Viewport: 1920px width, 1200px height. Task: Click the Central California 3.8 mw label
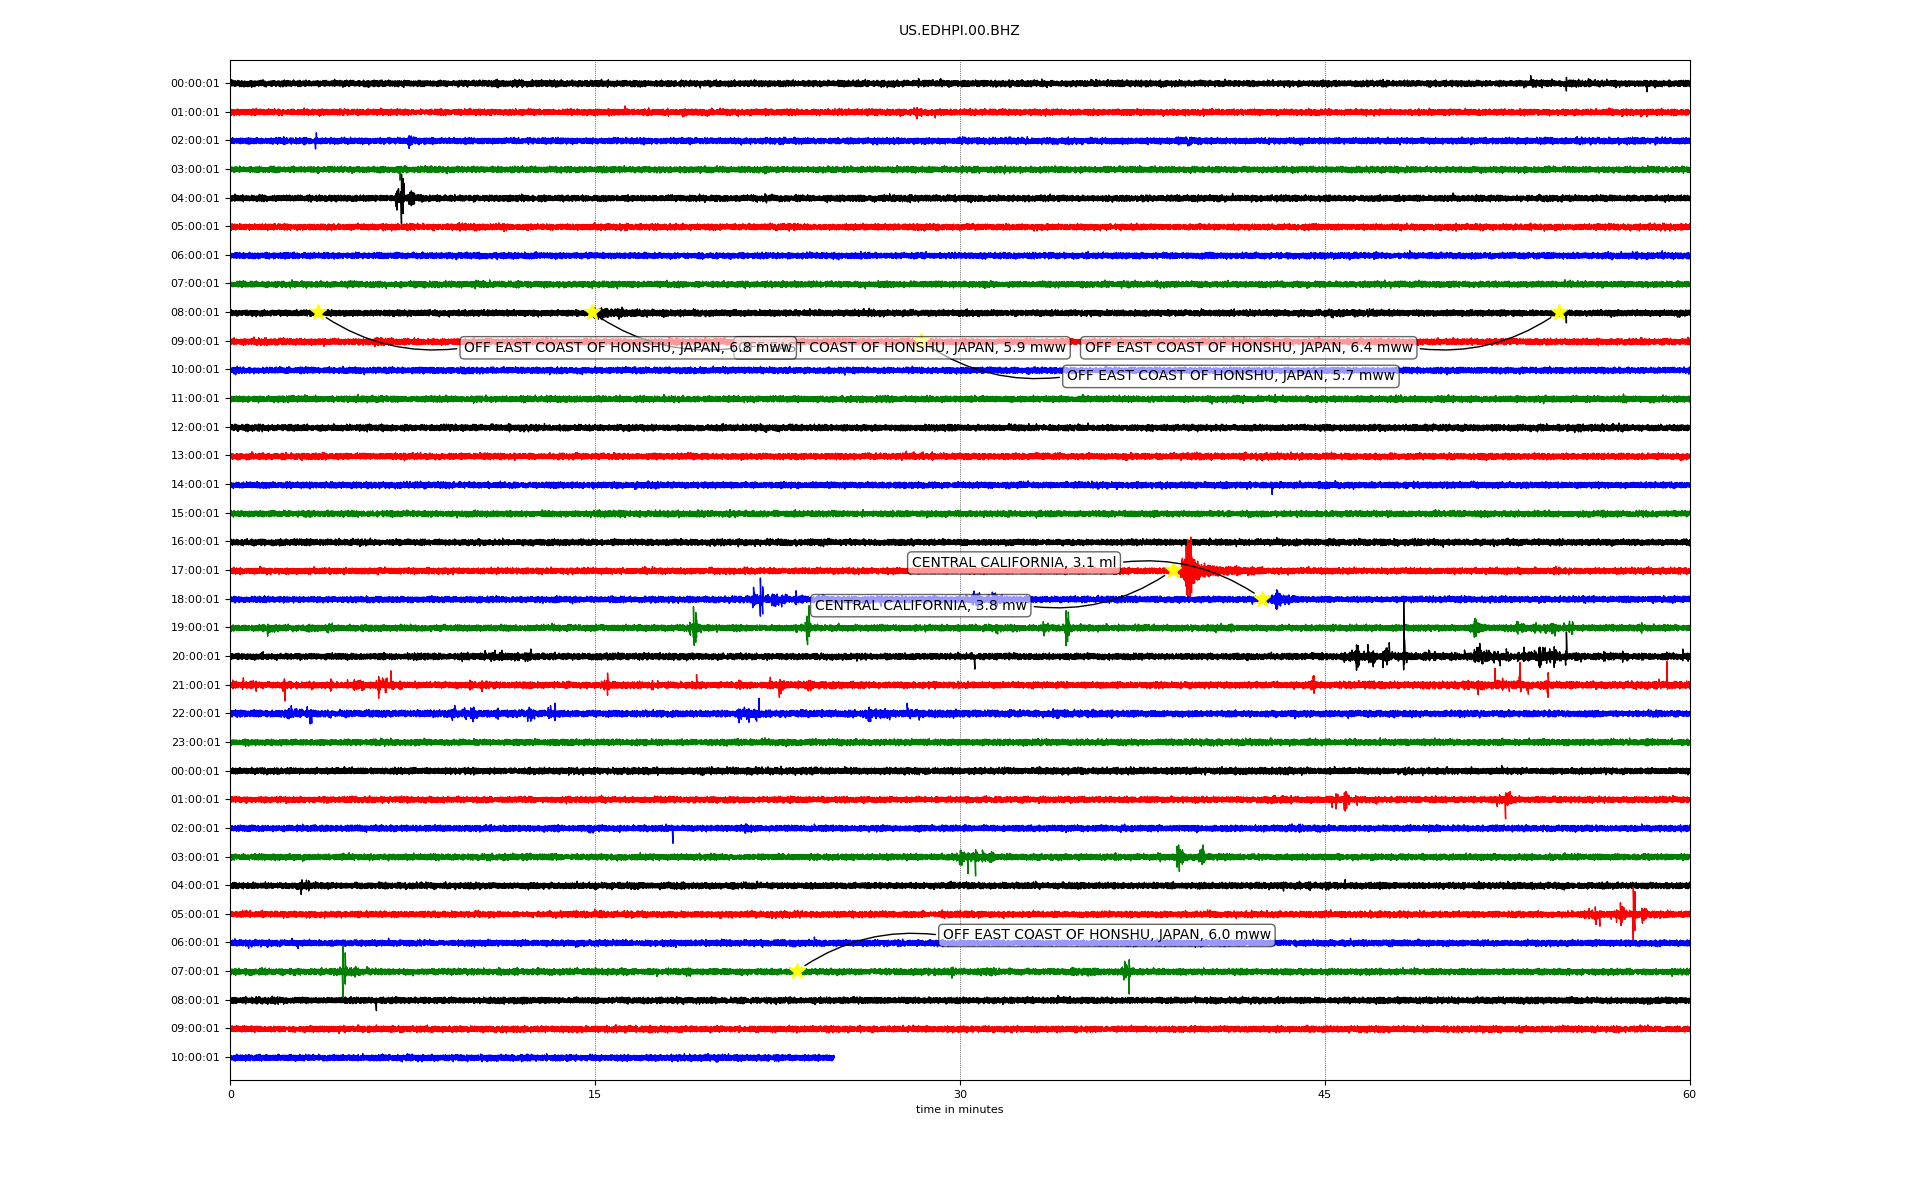(x=920, y=606)
